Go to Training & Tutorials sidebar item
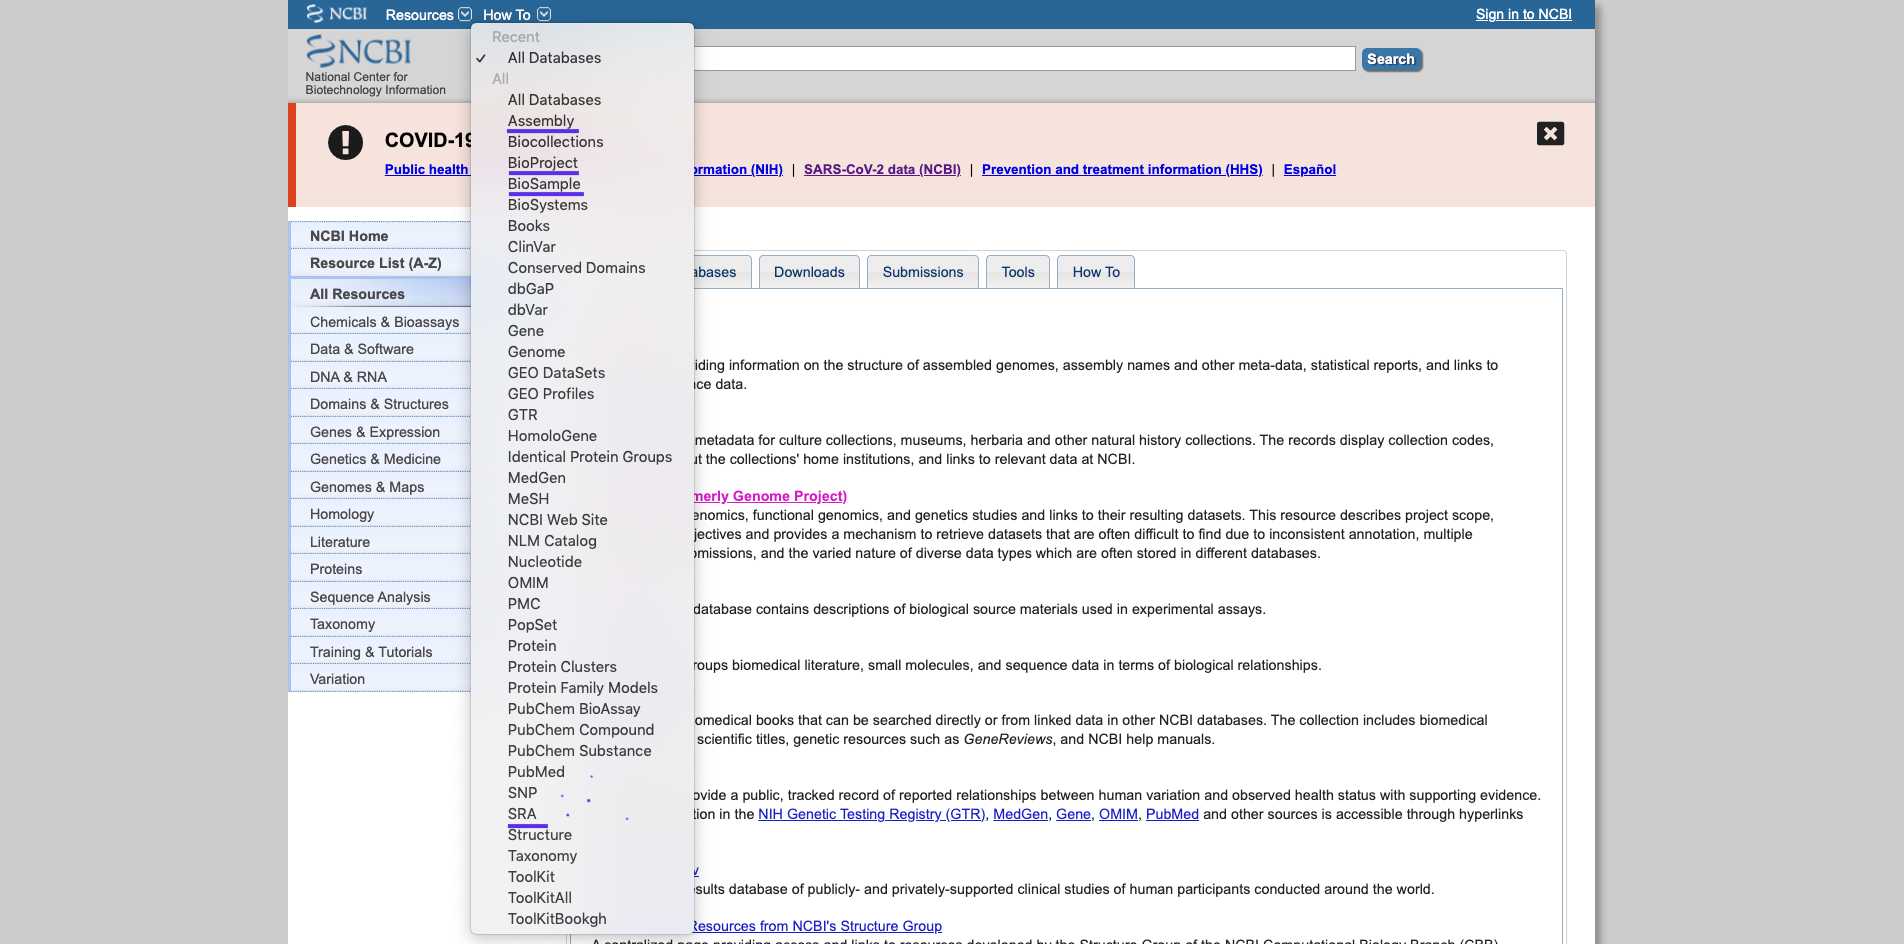1904x944 pixels. coord(371,652)
